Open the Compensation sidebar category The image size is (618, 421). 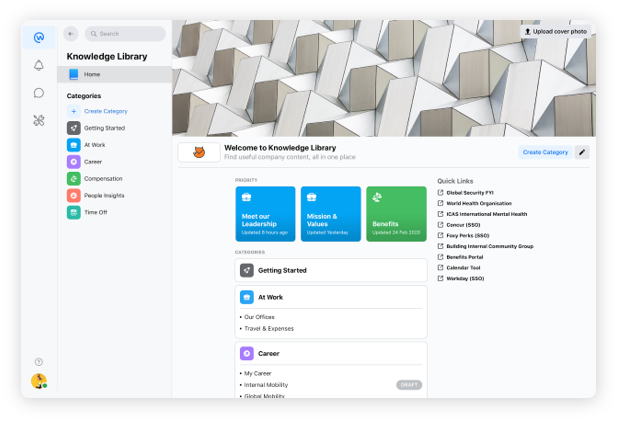pos(103,179)
